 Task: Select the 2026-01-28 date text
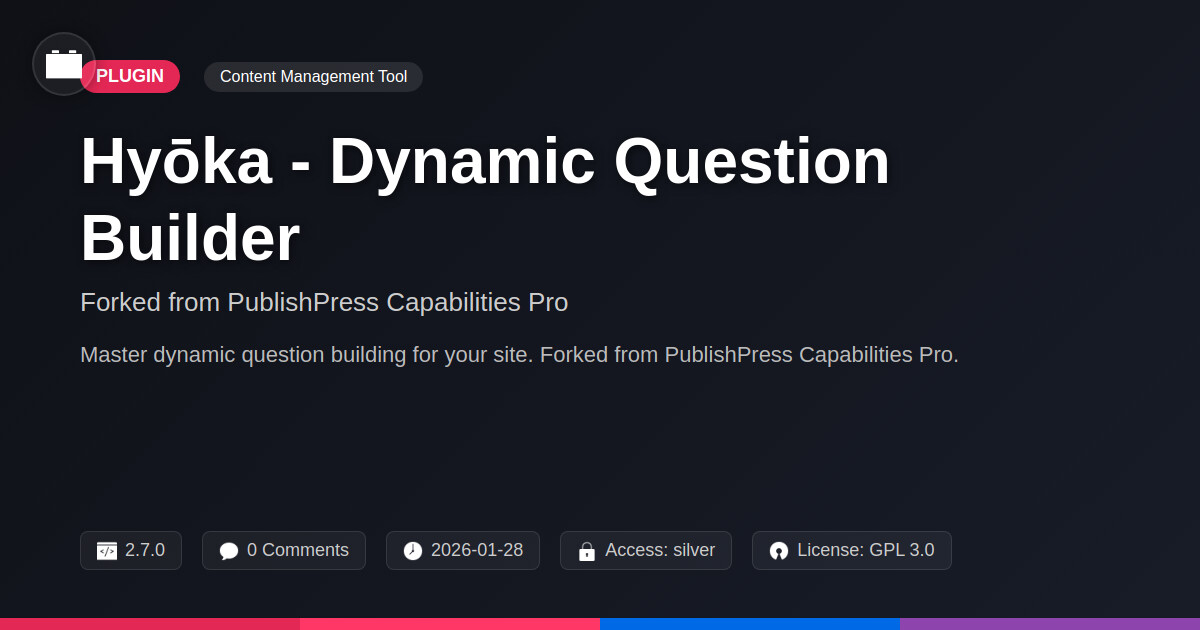[476, 550]
